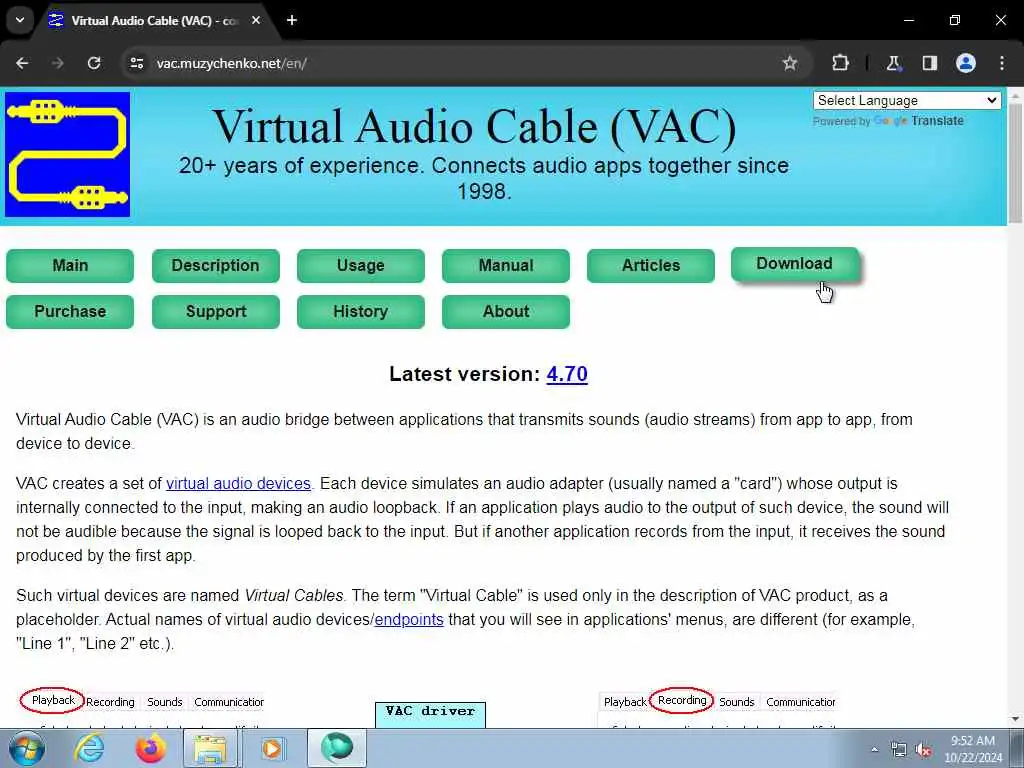Click the circled Recording tab in the right diagram

(682, 700)
